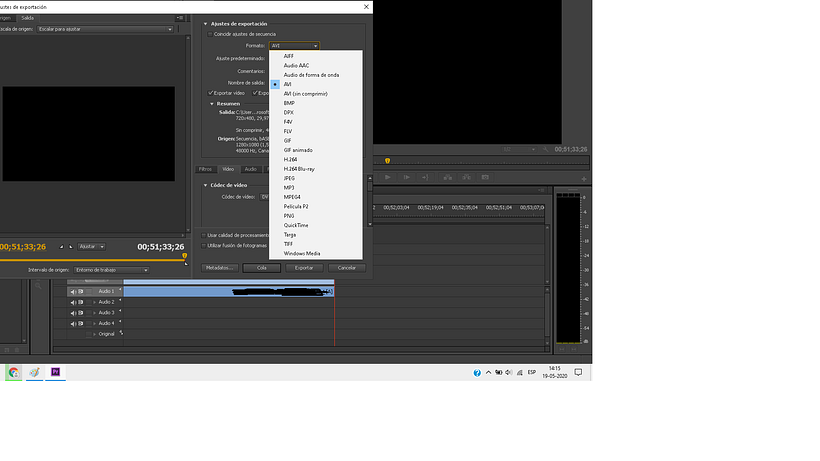This screenshot has height=461, width=820.
Task: Select Windows Media from the format list
Action: (316, 253)
